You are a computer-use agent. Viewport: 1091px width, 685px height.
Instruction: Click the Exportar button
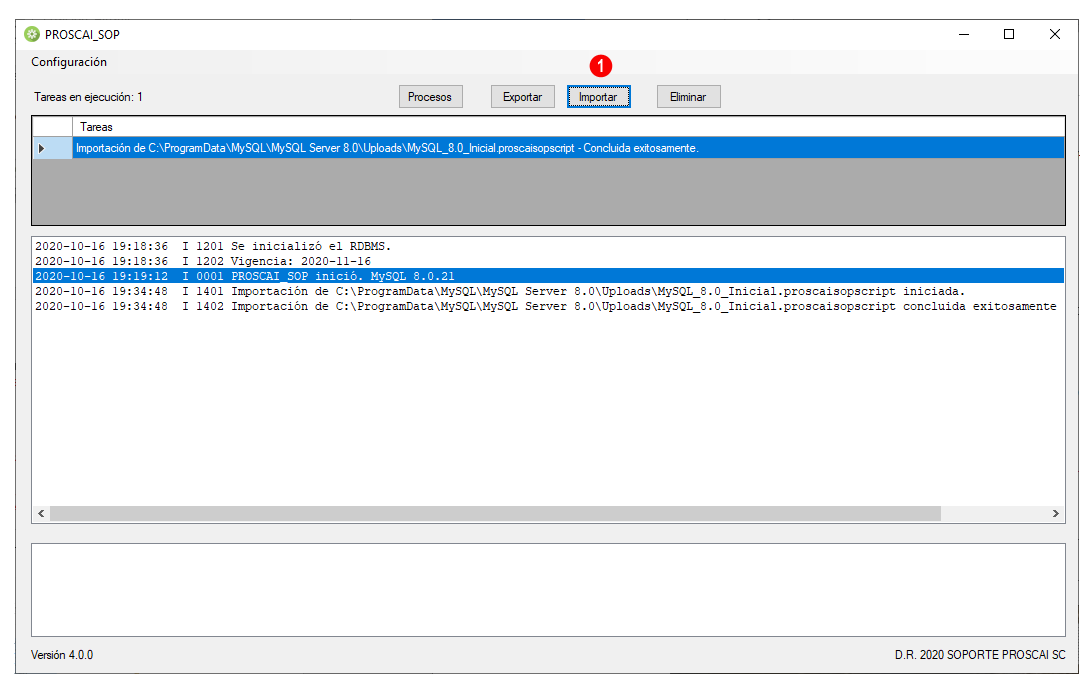coord(522,97)
